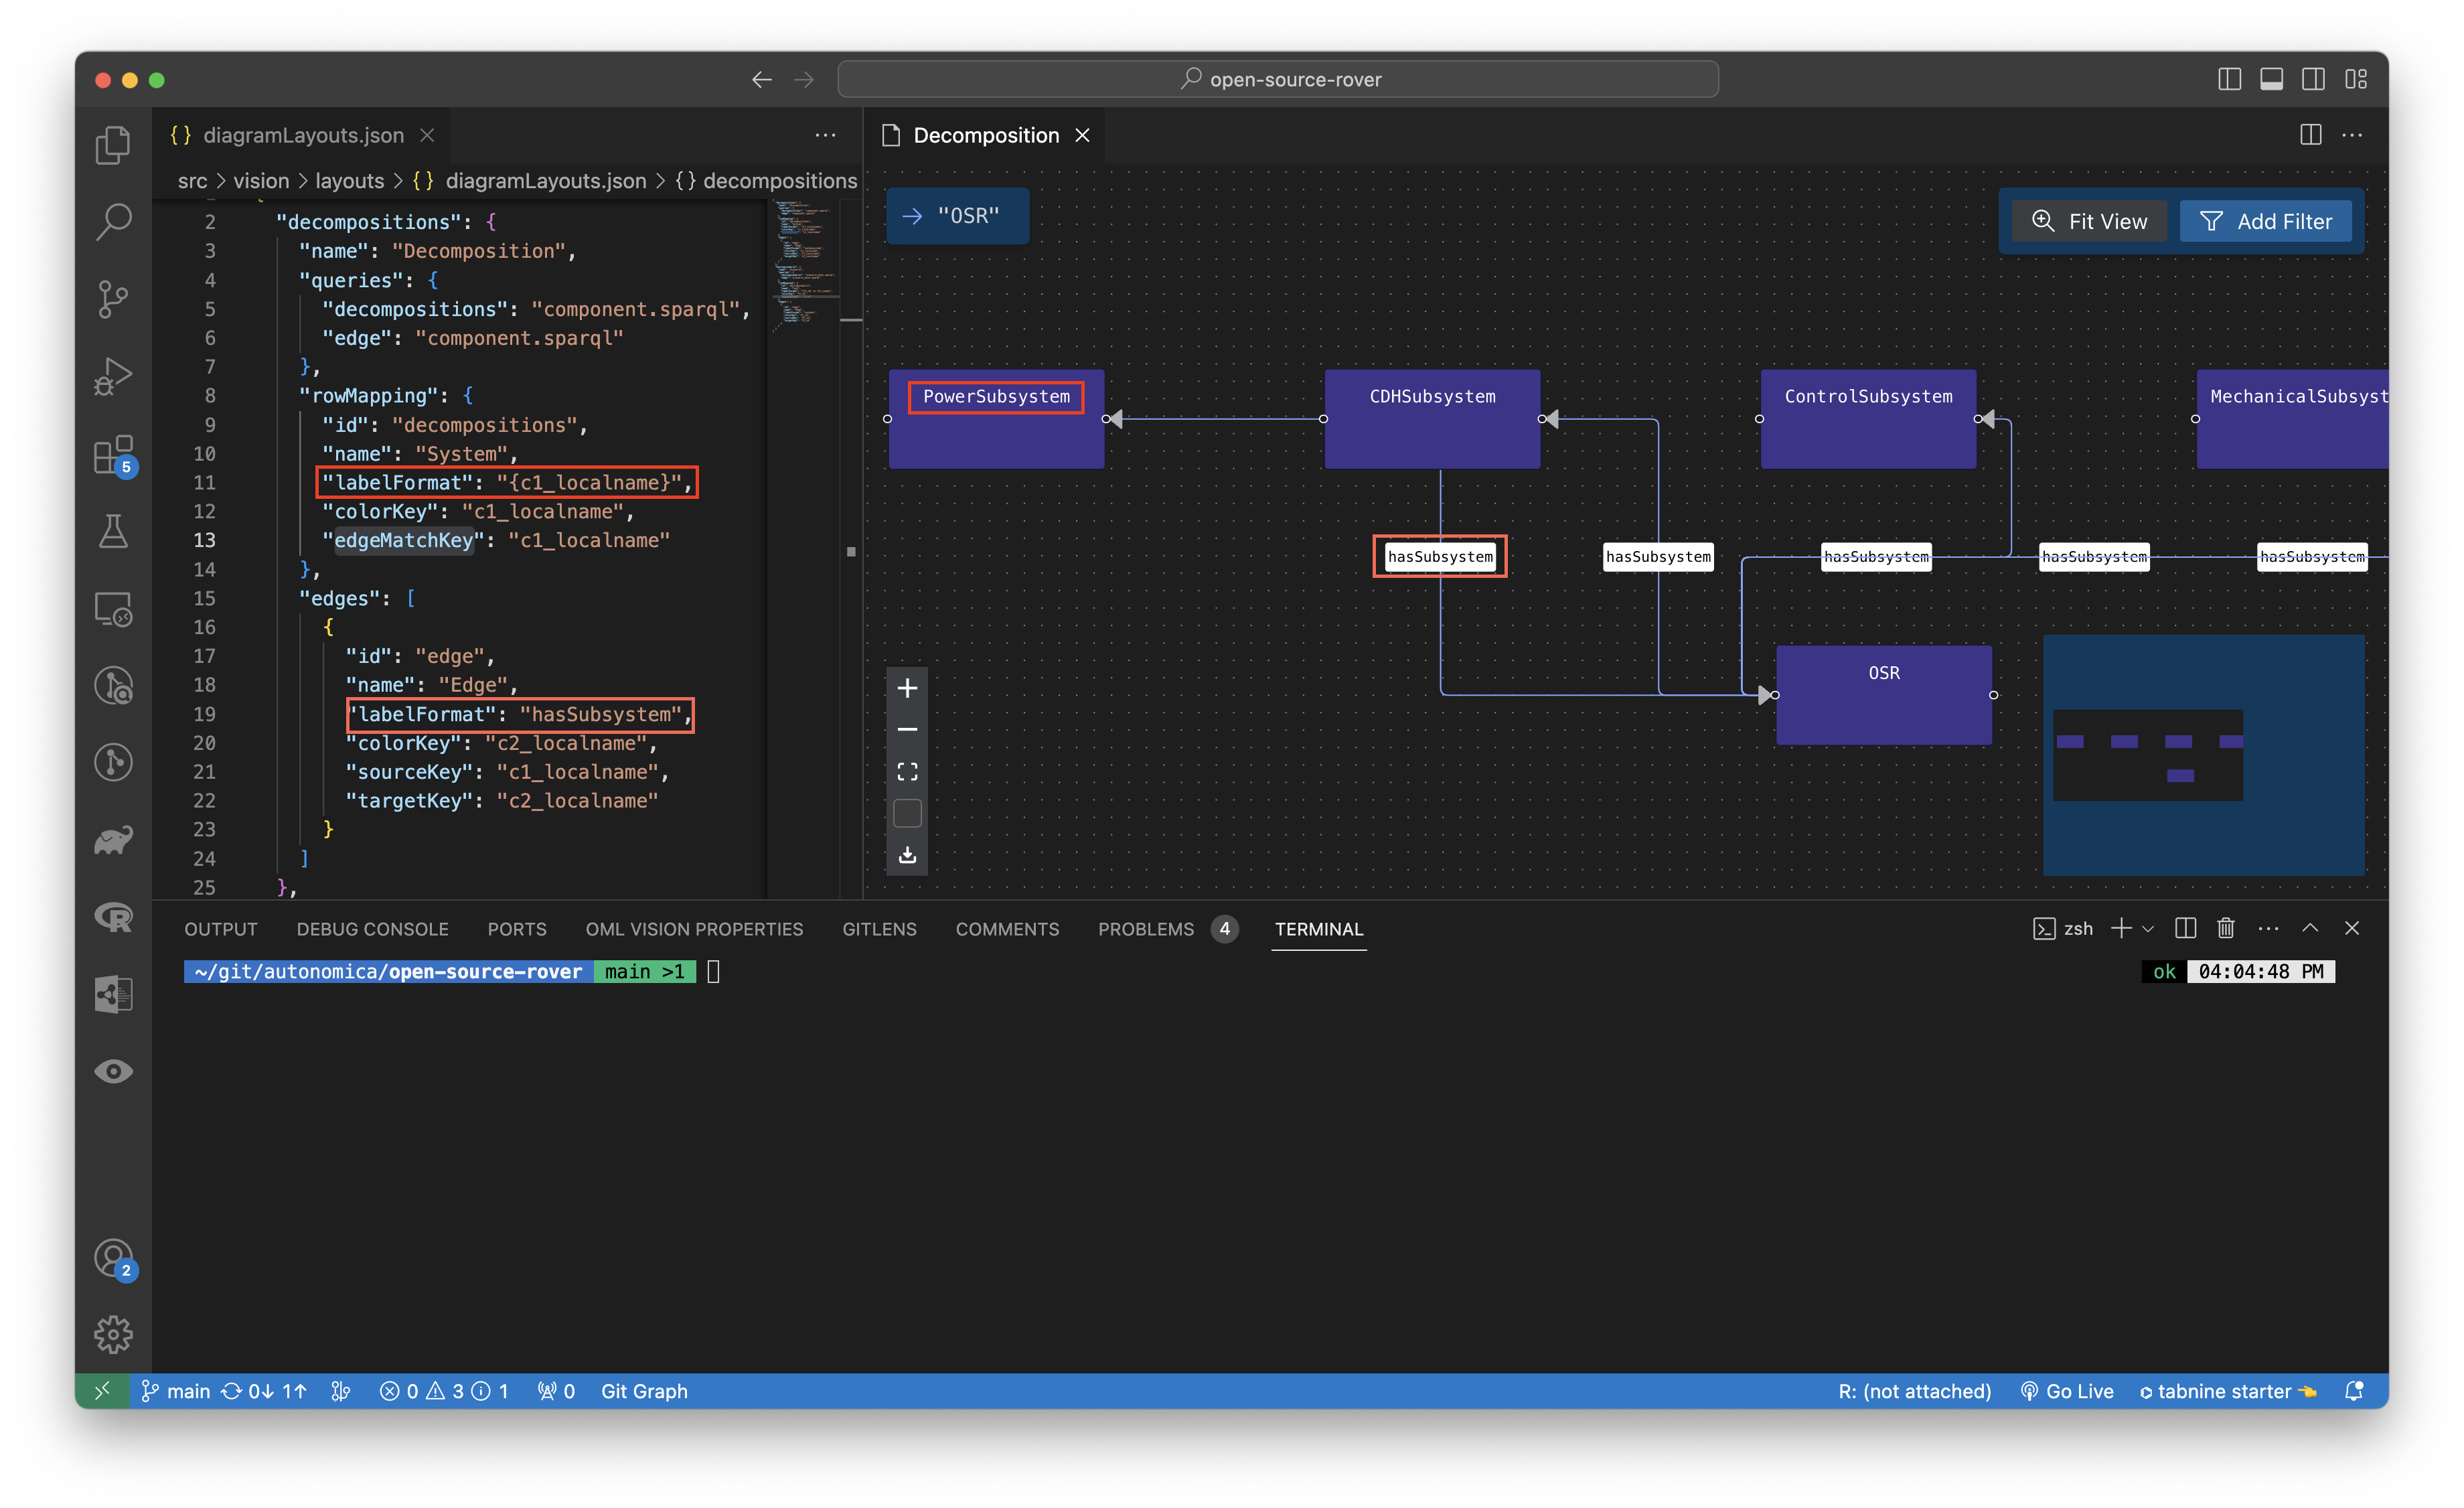Synchronize changes 0↓ 1↑ in status bar
This screenshot has height=1508, width=2464.
pos(264,1391)
